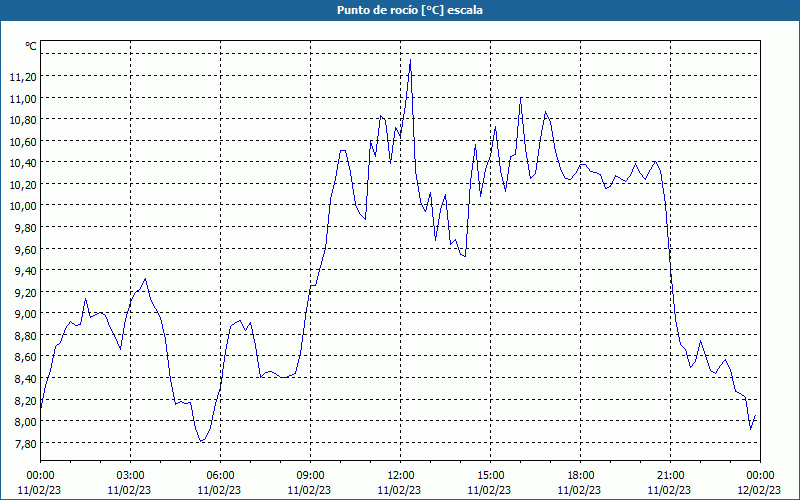This screenshot has width=800, height=500.
Task: Click the 9,00 y-axis label
Action: [26, 314]
